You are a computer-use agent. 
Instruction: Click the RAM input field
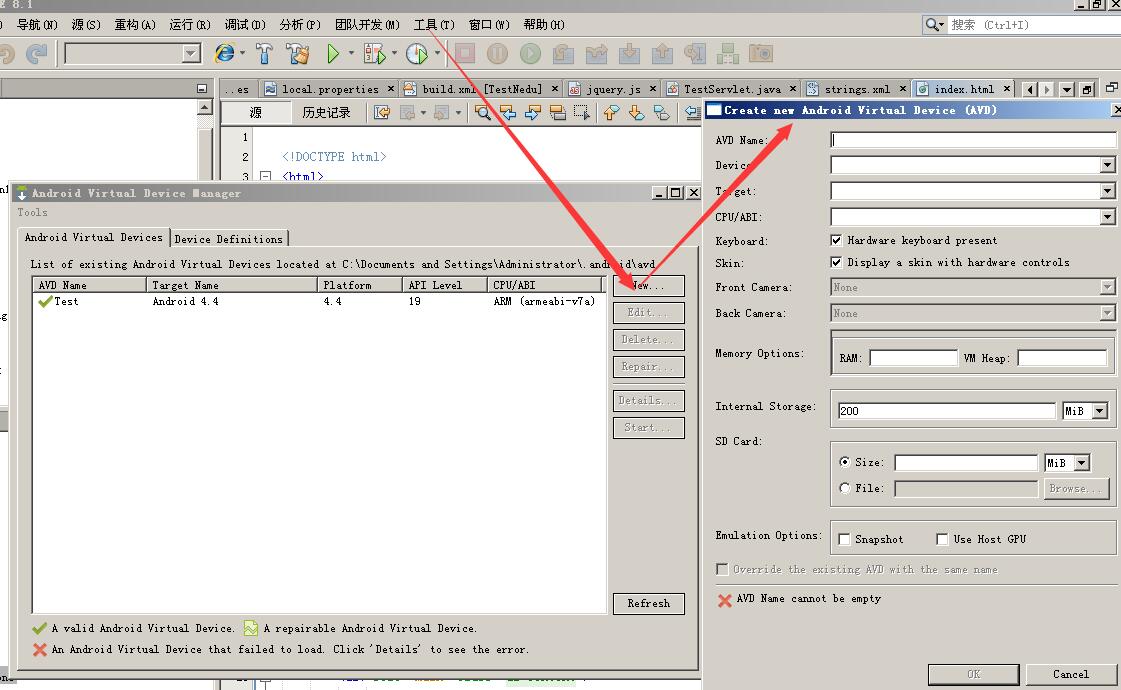pyautogui.click(x=913, y=358)
